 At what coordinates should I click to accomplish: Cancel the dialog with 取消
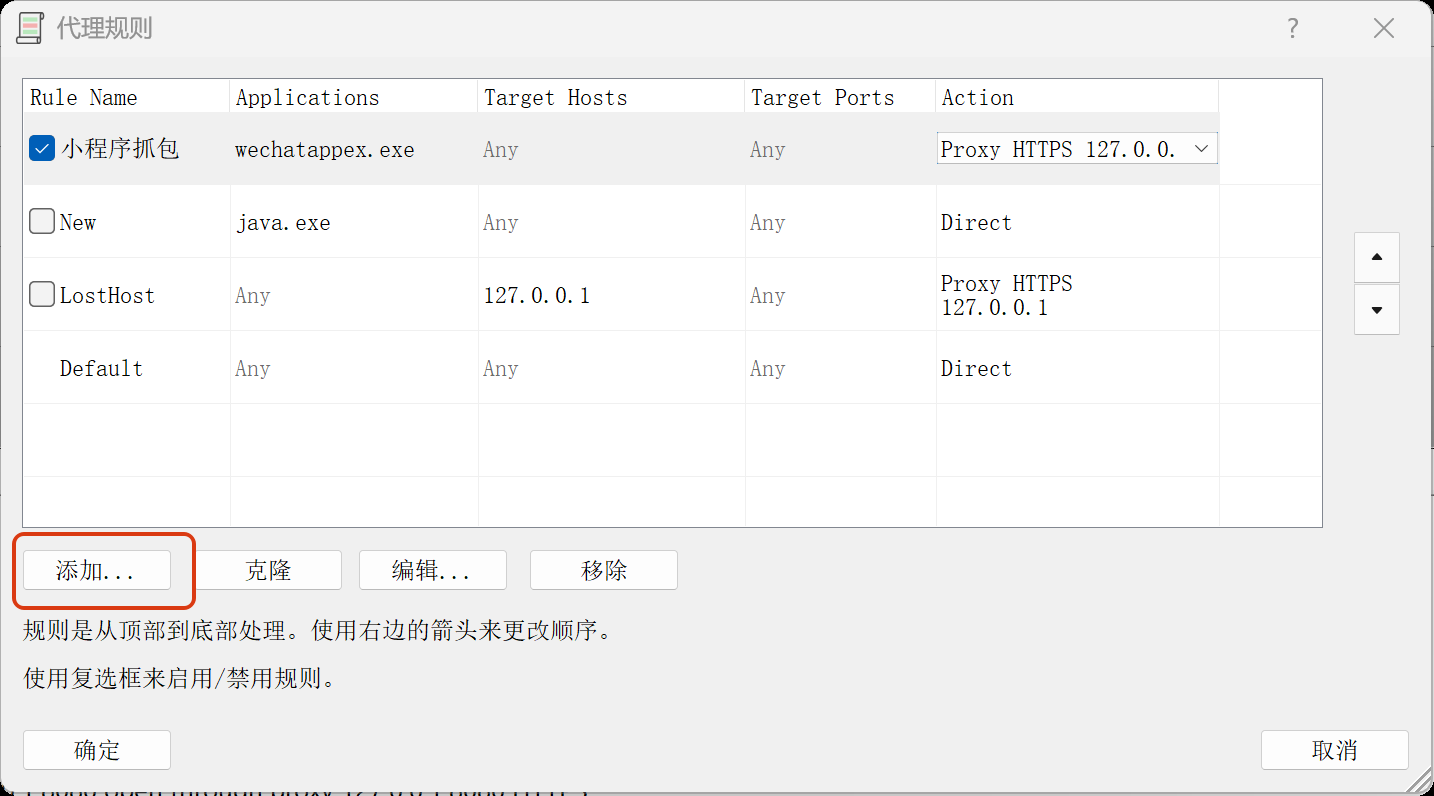click(1334, 750)
